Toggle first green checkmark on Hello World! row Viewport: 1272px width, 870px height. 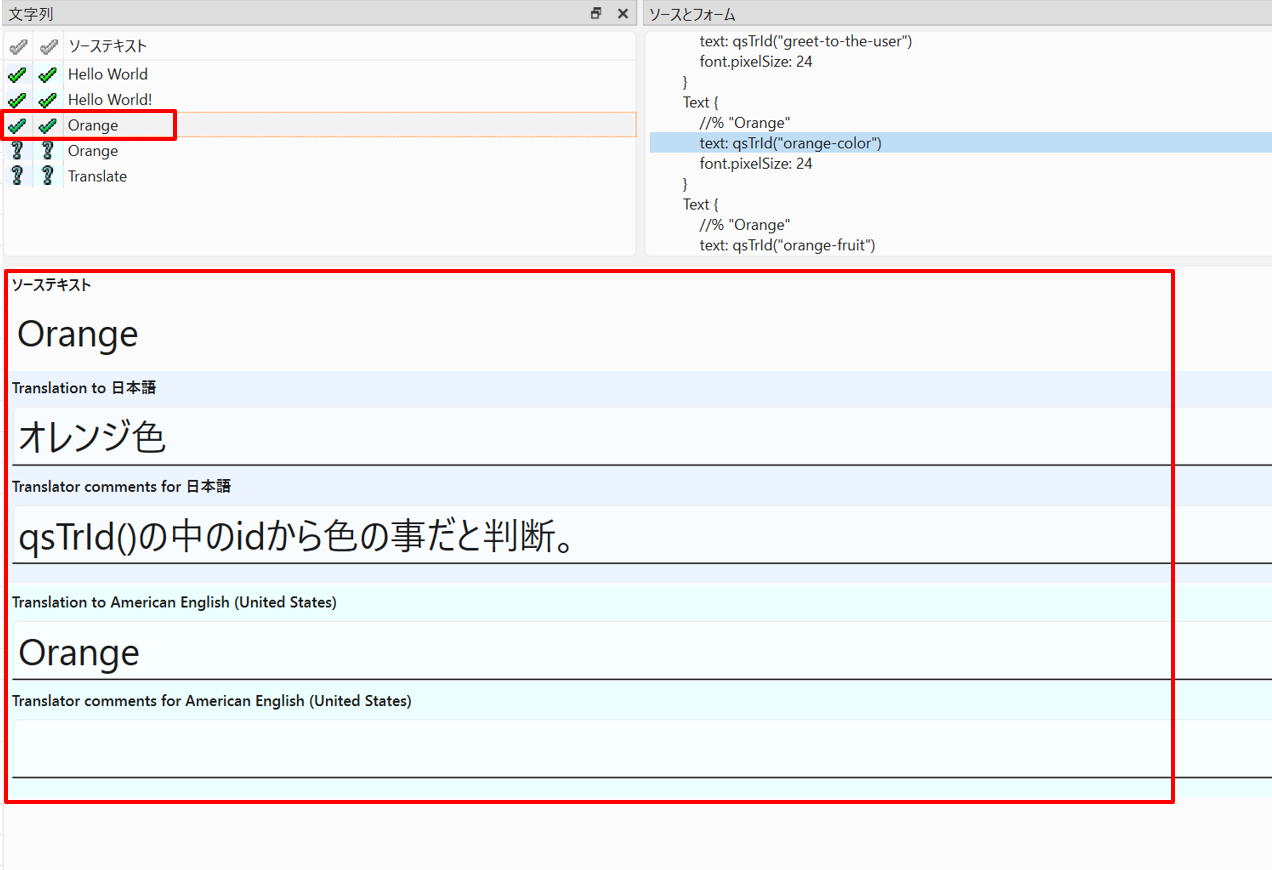(x=17, y=100)
